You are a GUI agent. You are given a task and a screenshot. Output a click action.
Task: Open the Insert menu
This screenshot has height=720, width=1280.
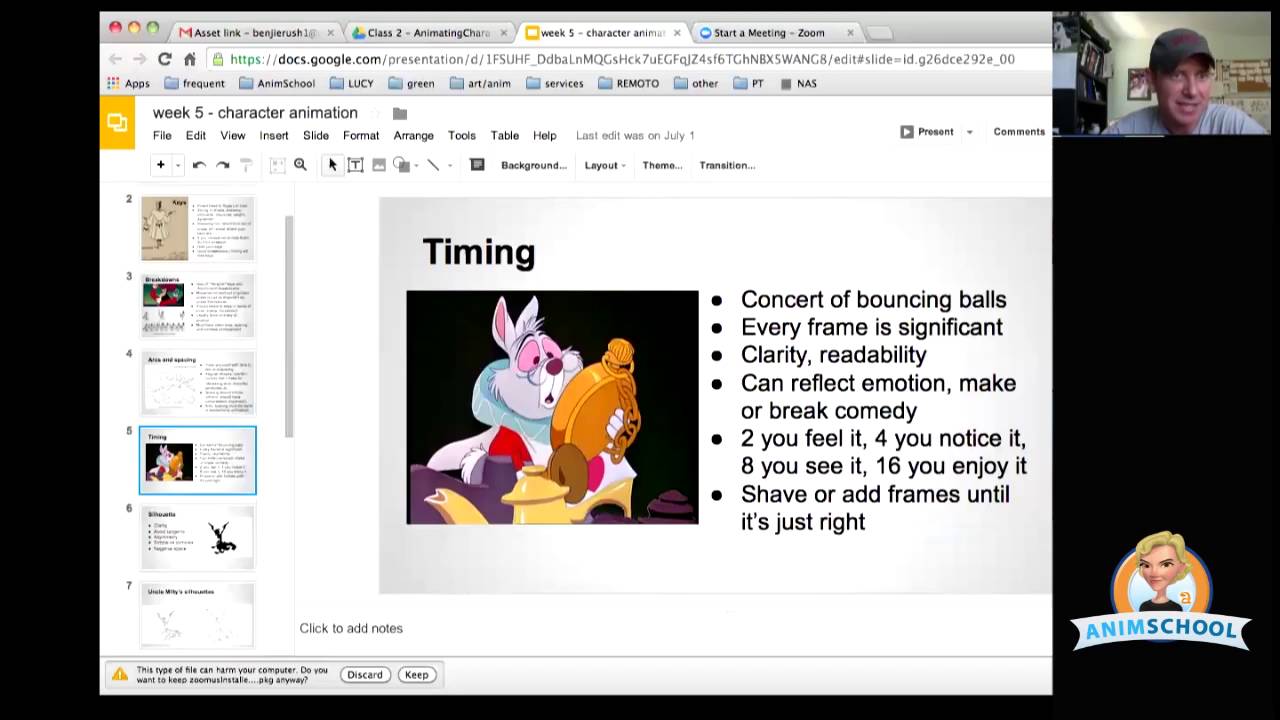click(274, 135)
